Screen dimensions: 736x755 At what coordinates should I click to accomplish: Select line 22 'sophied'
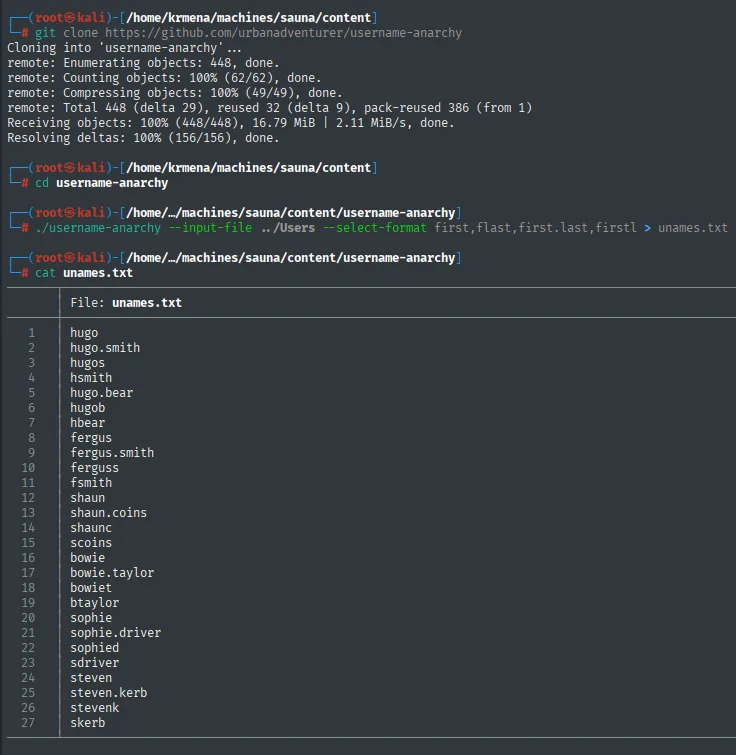(x=94, y=648)
